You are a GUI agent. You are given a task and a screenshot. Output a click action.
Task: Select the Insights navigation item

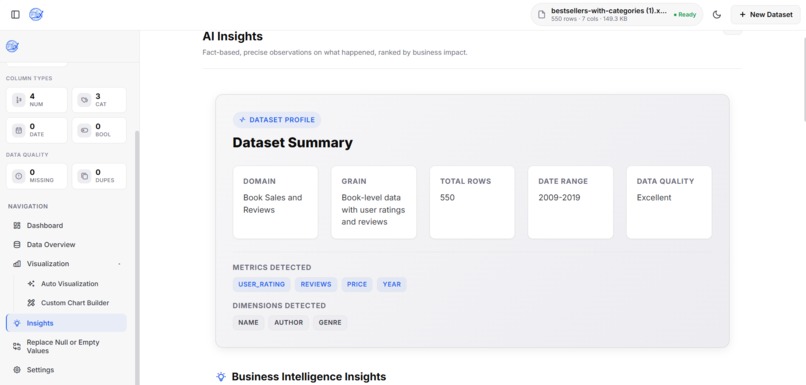pyautogui.click(x=66, y=323)
